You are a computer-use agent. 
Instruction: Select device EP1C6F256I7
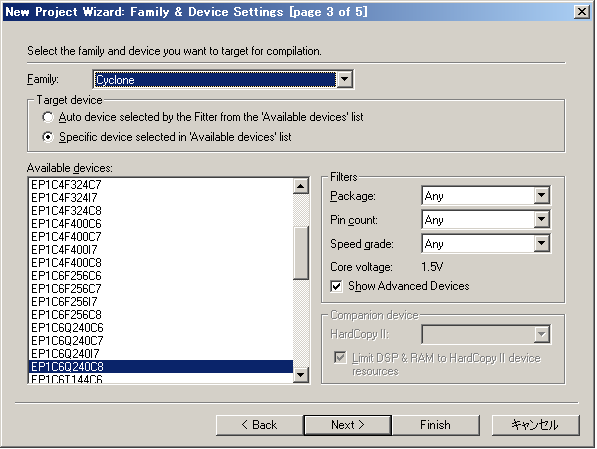pyautogui.click(x=161, y=302)
